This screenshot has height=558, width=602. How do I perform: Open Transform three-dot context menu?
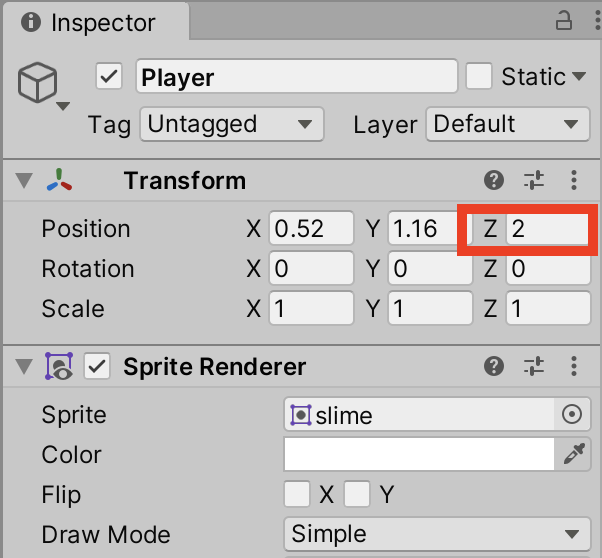click(x=574, y=180)
